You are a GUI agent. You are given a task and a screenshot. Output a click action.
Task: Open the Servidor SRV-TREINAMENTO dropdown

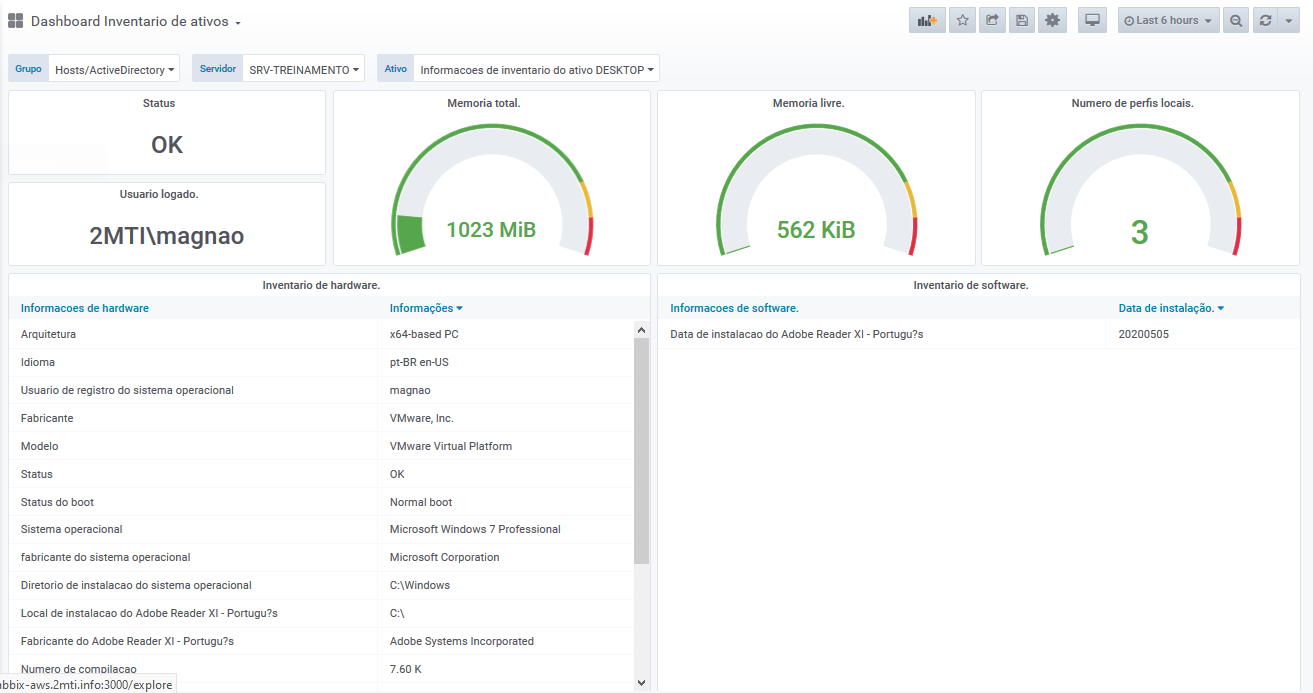tap(304, 70)
